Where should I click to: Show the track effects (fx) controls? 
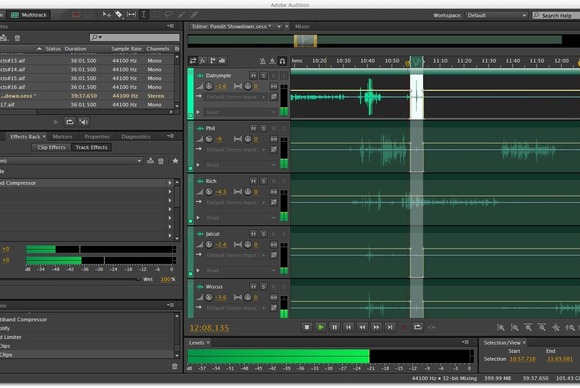203,61
